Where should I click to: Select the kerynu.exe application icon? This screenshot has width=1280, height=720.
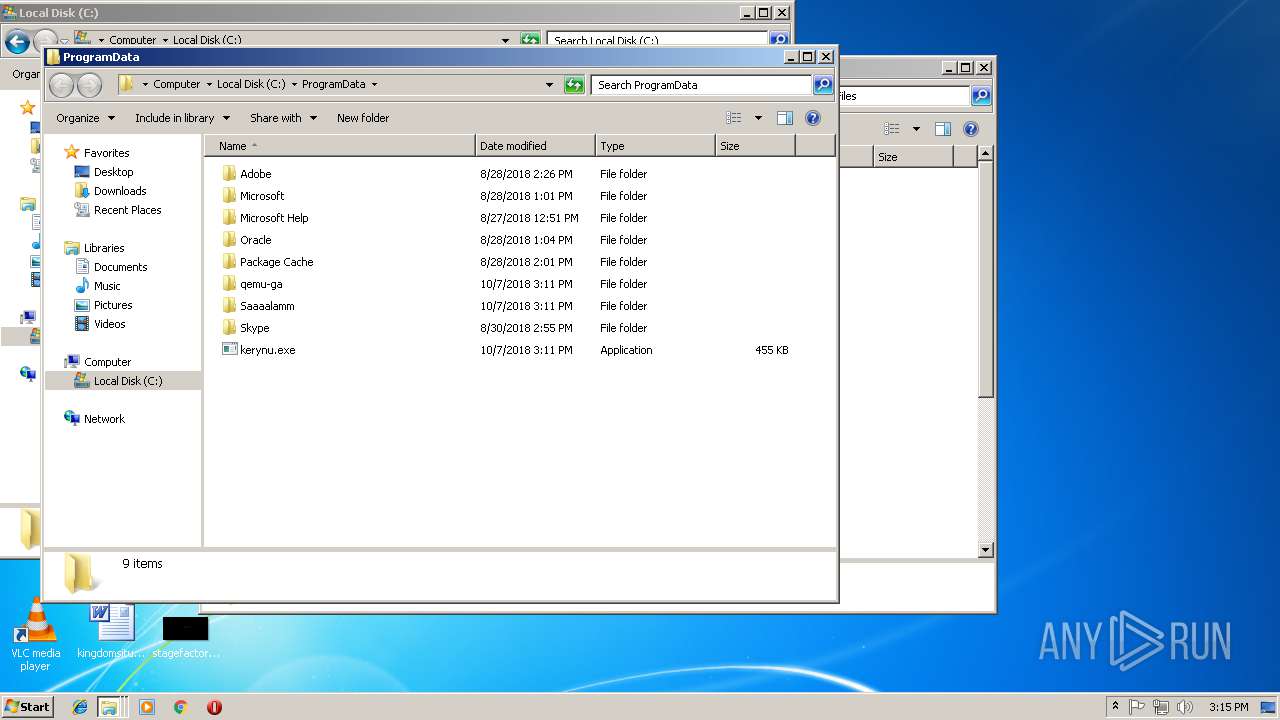coord(229,350)
